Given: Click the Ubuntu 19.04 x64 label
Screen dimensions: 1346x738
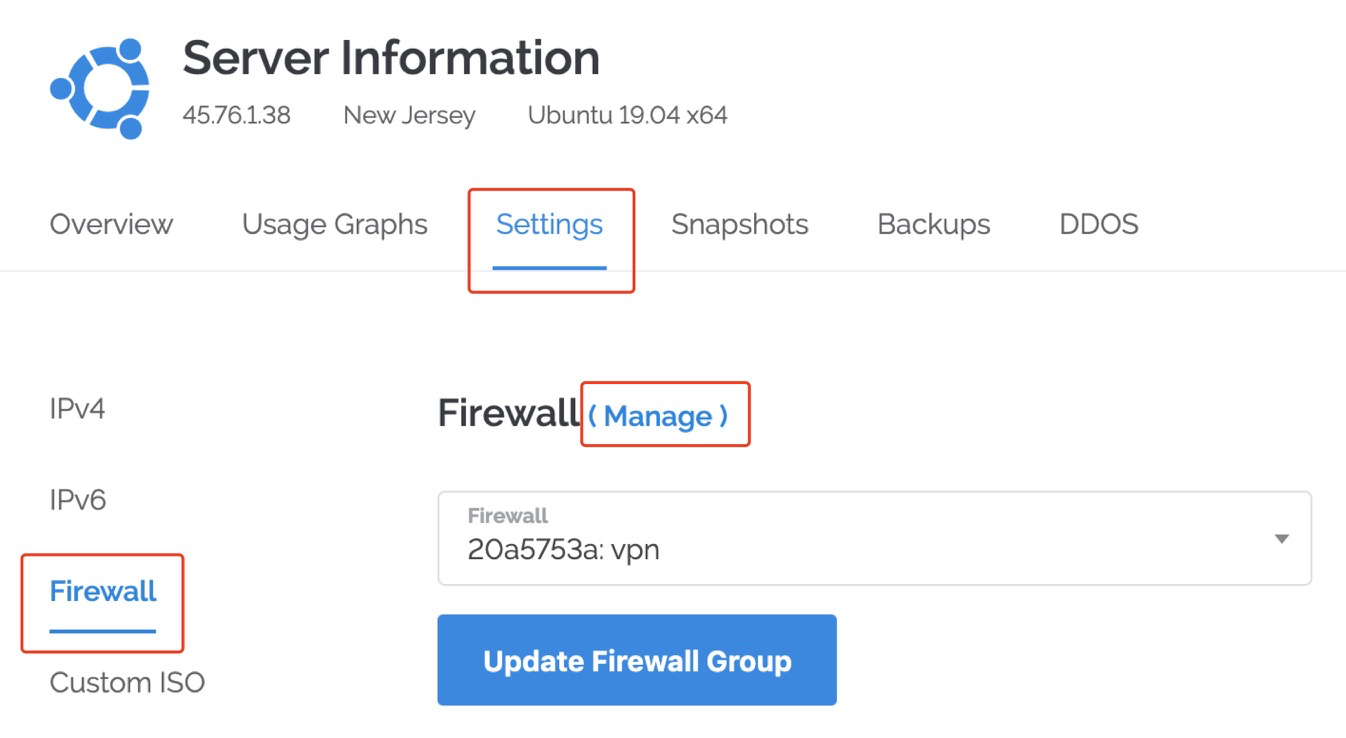Looking at the screenshot, I should point(627,115).
